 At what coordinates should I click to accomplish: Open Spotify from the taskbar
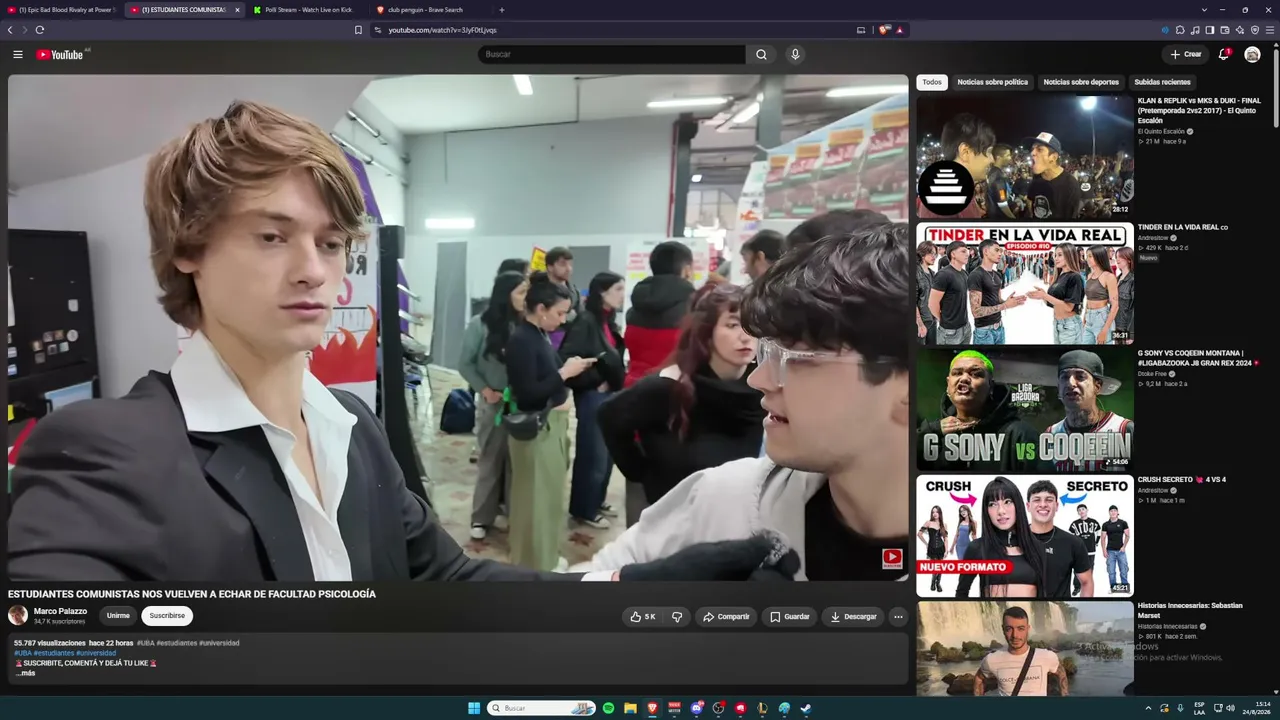click(608, 708)
